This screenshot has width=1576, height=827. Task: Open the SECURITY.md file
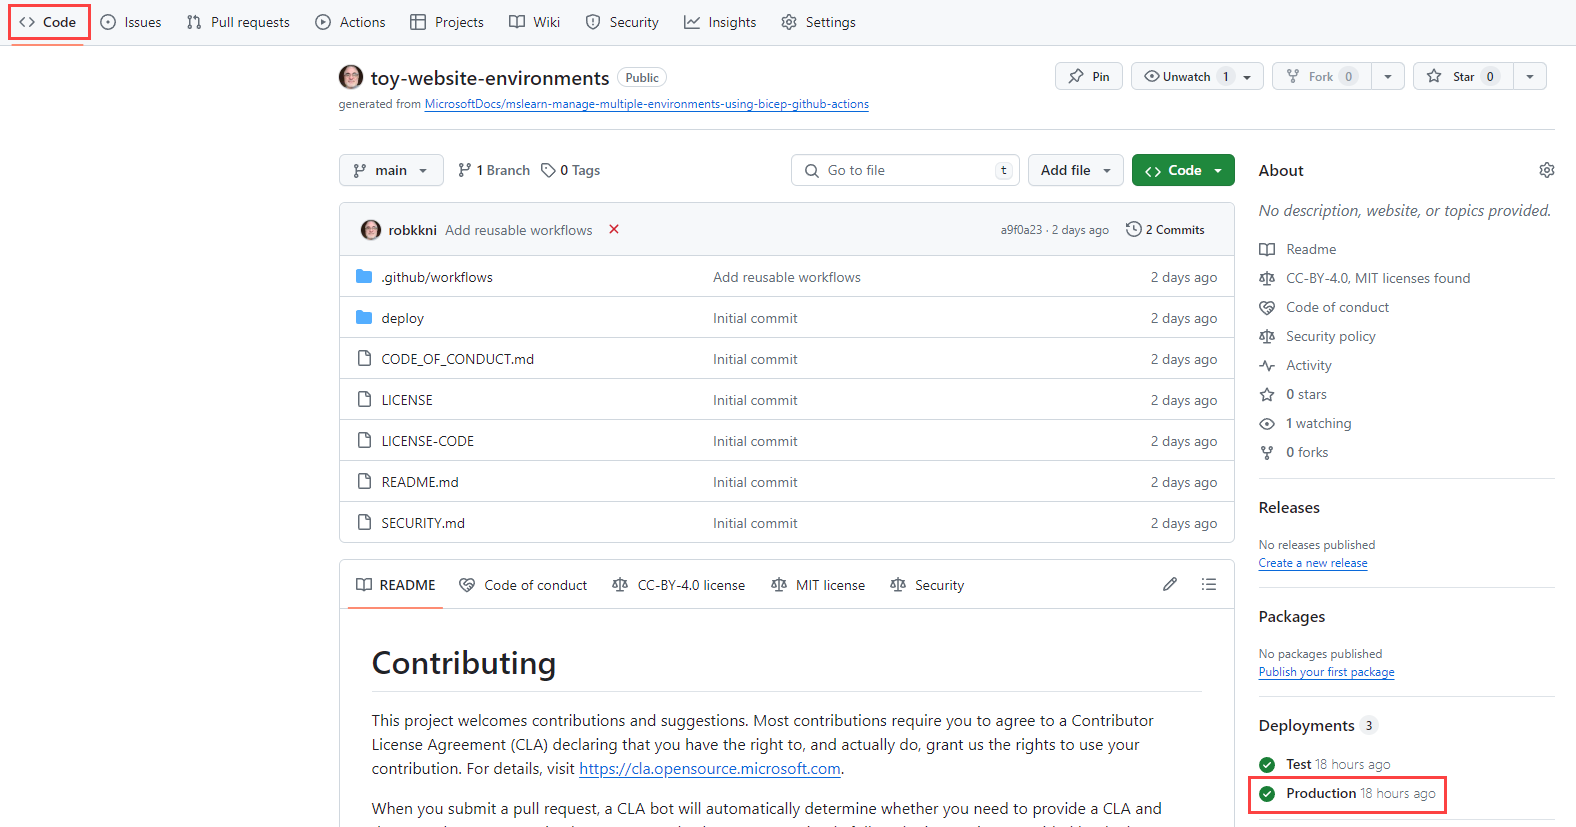[x=423, y=523]
